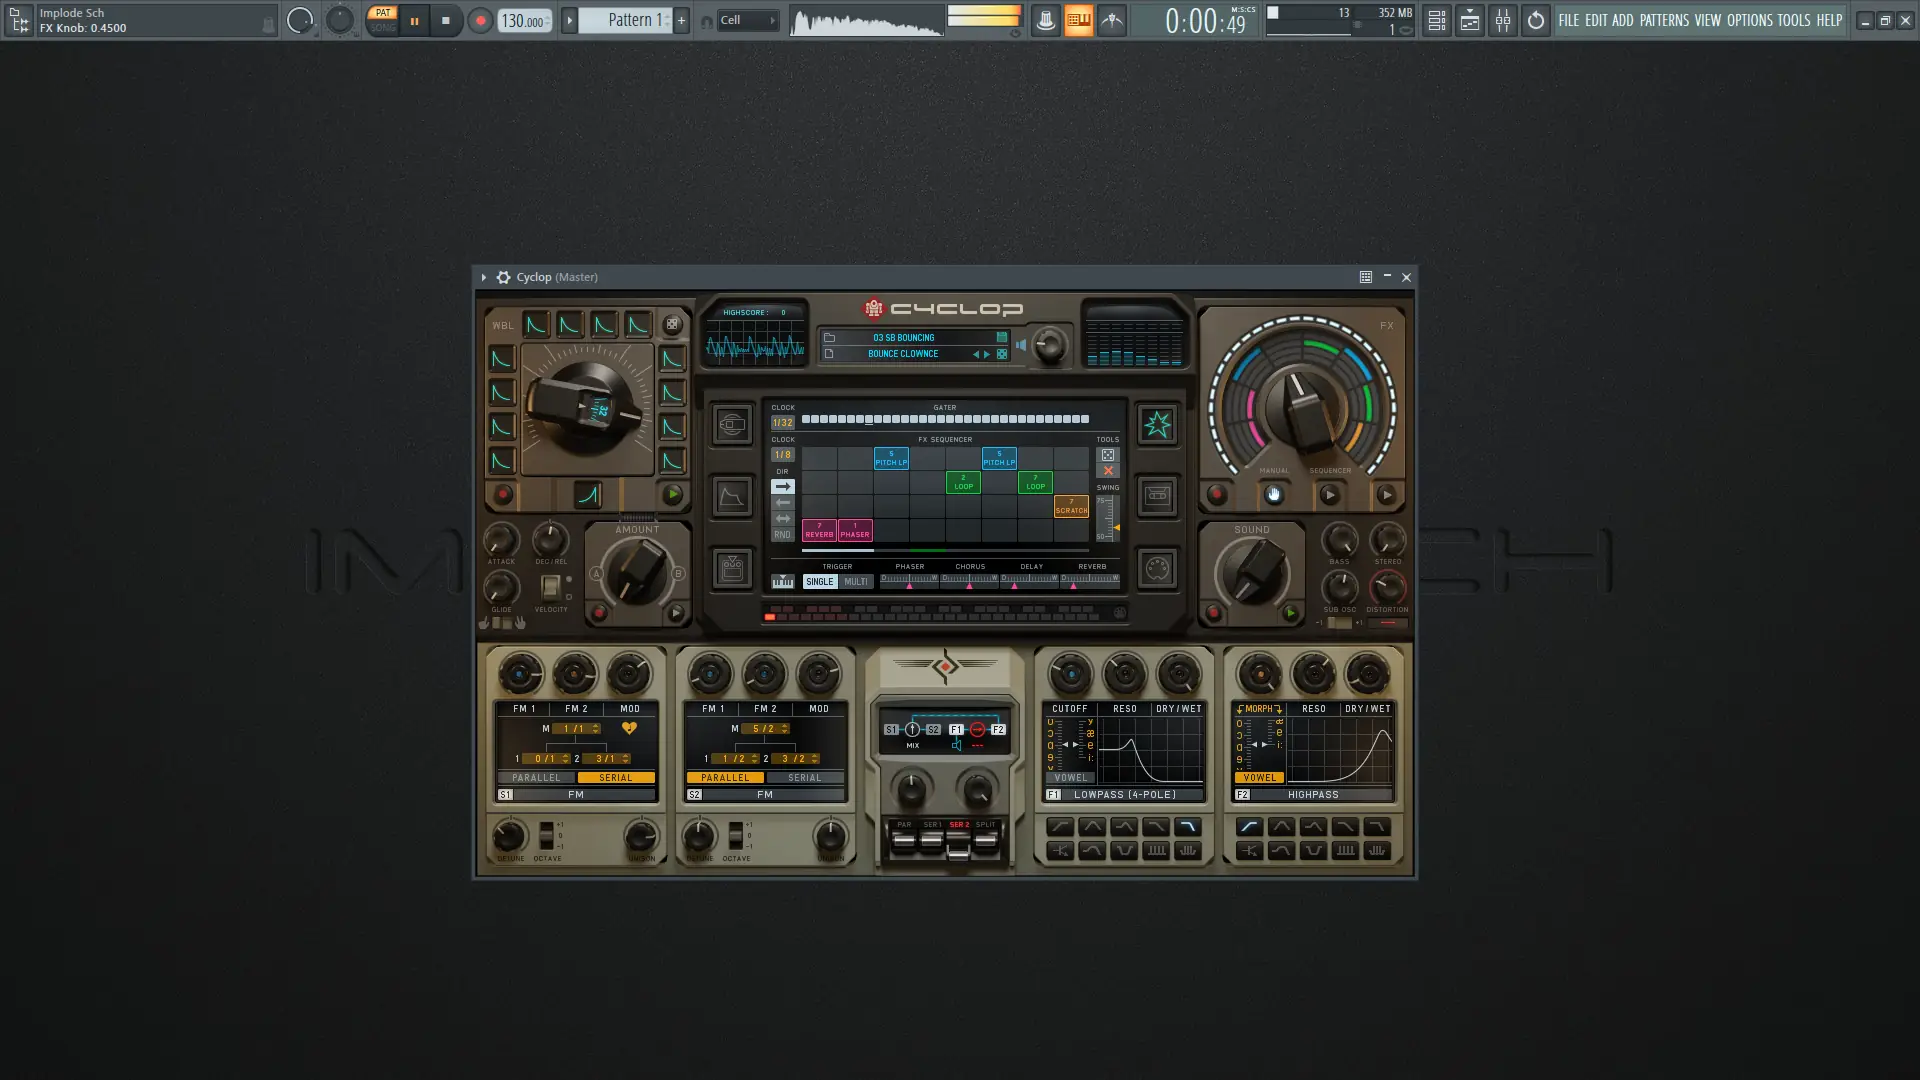
Task: Click the 5 PITCH LP sequencer step
Action: (x=891, y=459)
